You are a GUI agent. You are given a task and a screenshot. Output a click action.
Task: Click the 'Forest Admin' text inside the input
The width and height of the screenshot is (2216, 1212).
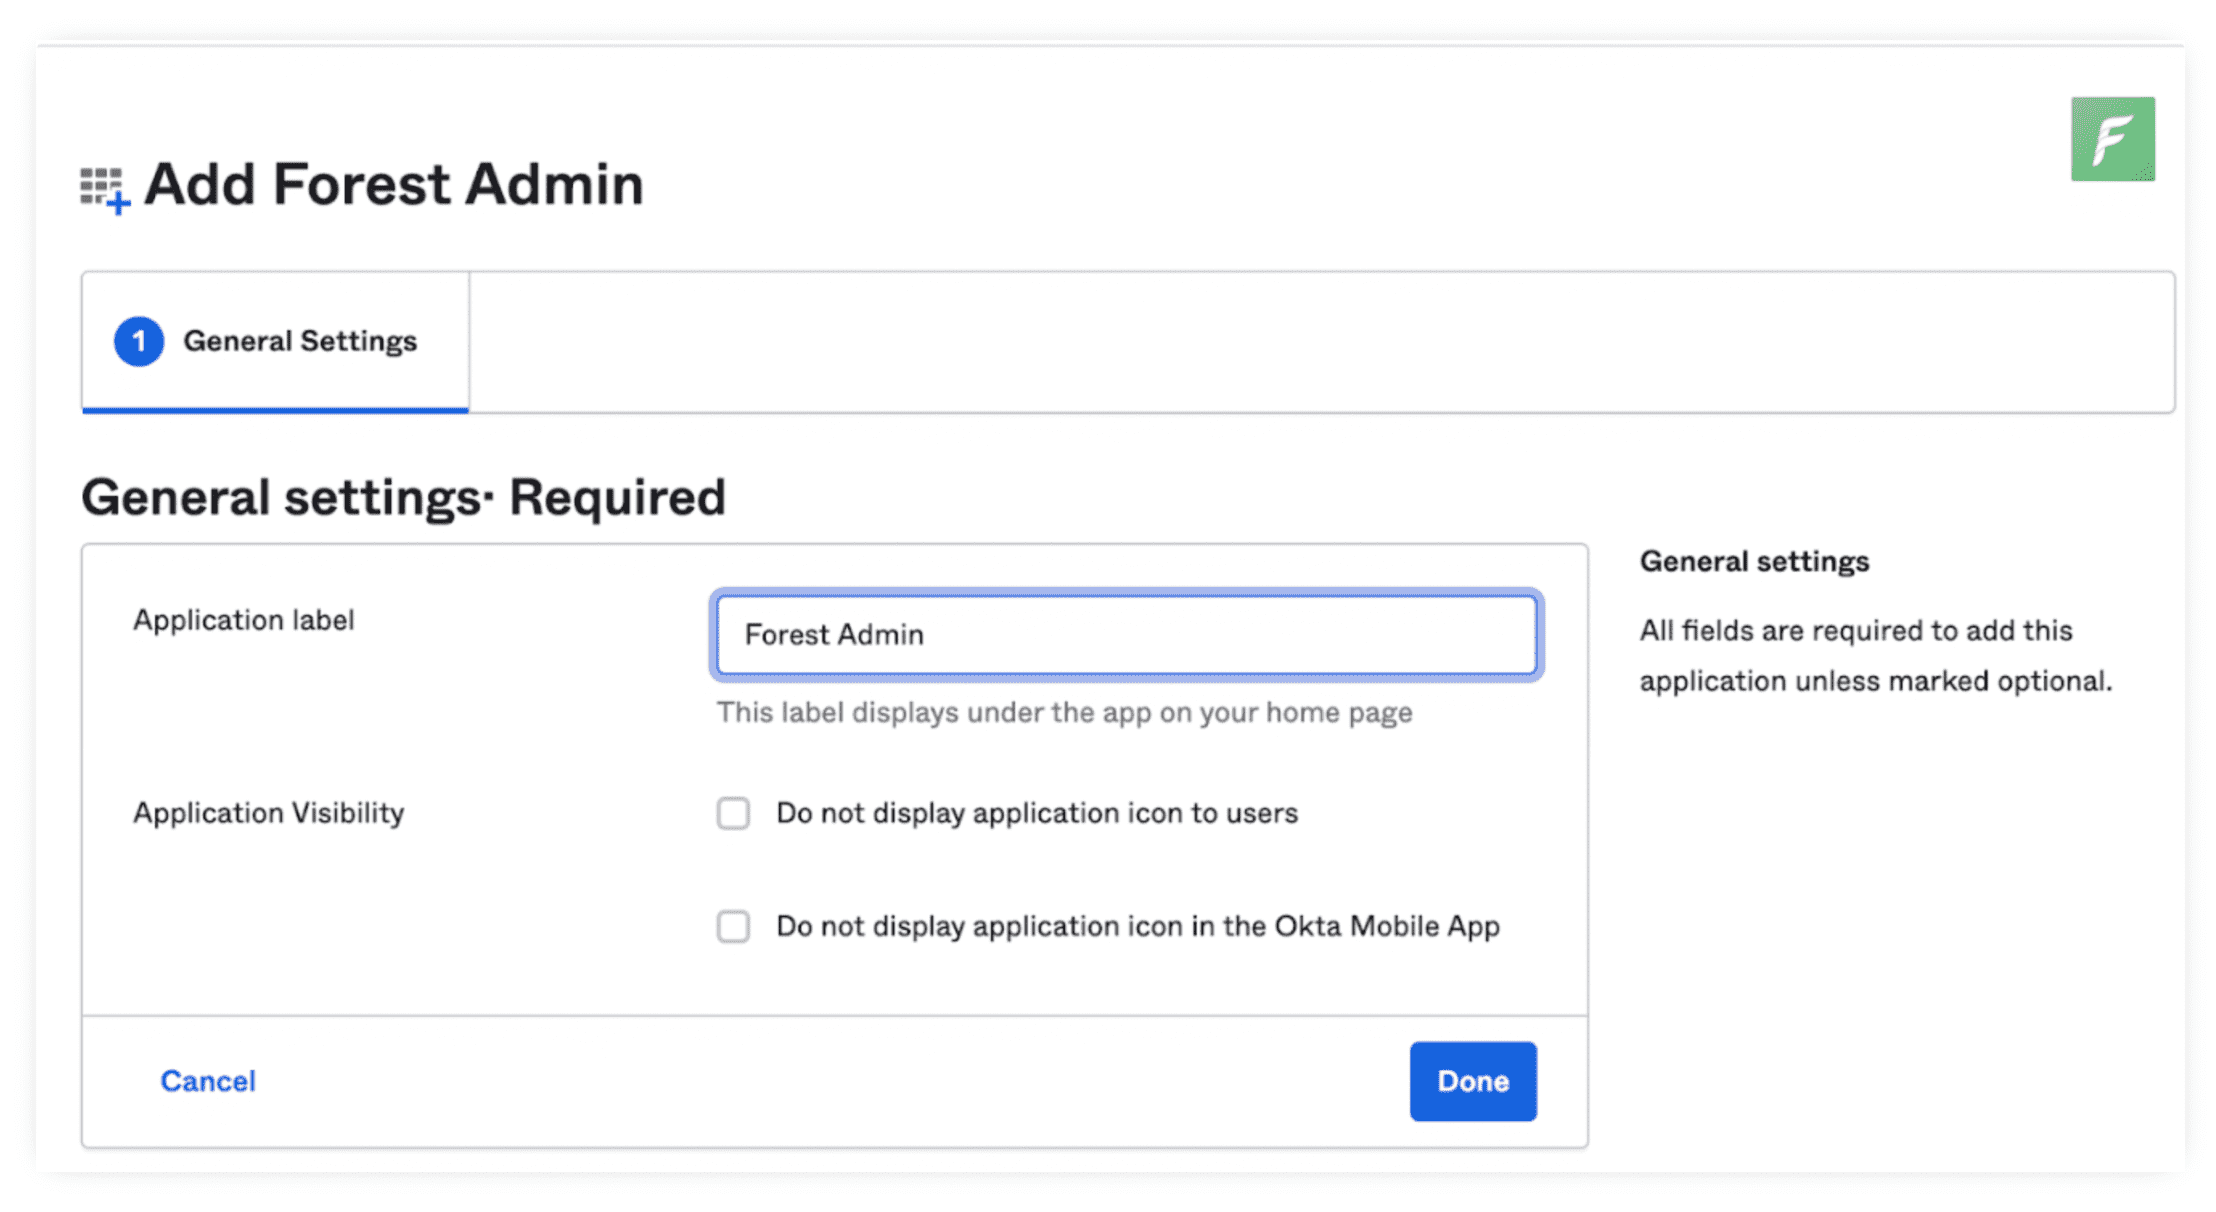tap(834, 635)
